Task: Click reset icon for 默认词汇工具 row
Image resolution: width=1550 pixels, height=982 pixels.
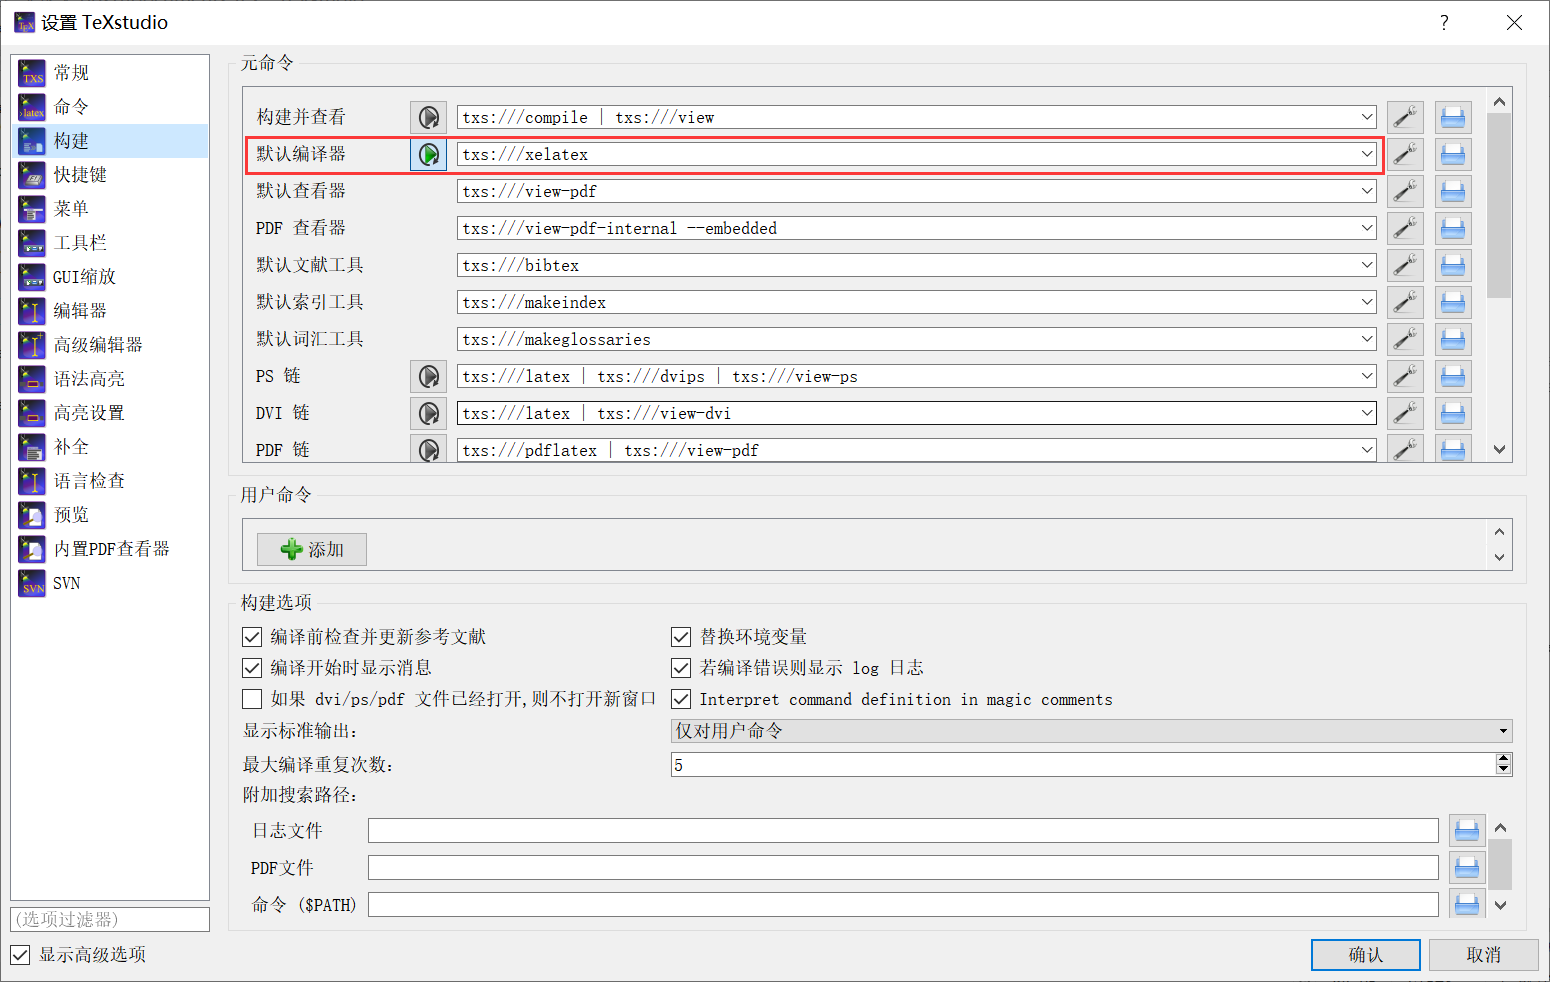Action: pyautogui.click(x=1453, y=339)
